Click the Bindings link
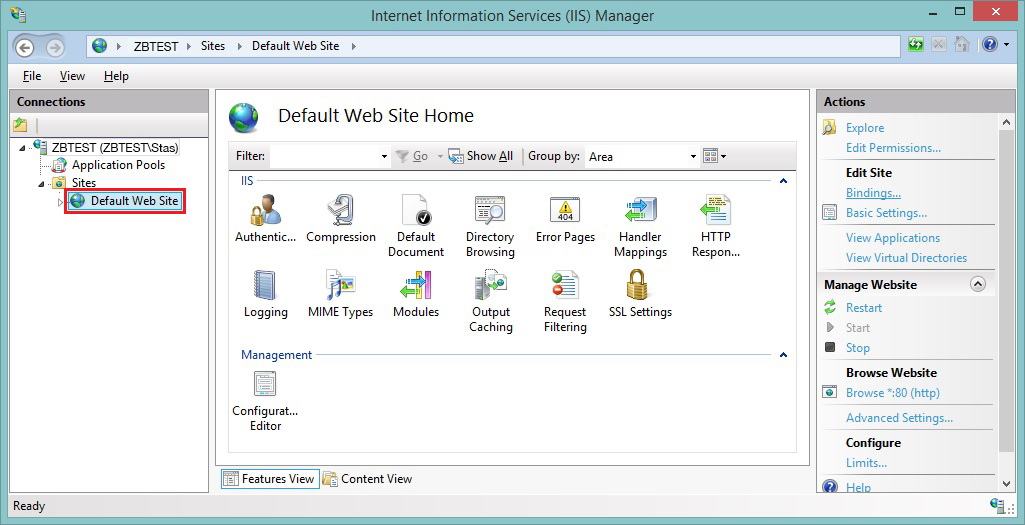This screenshot has height=525, width=1025. coord(873,193)
